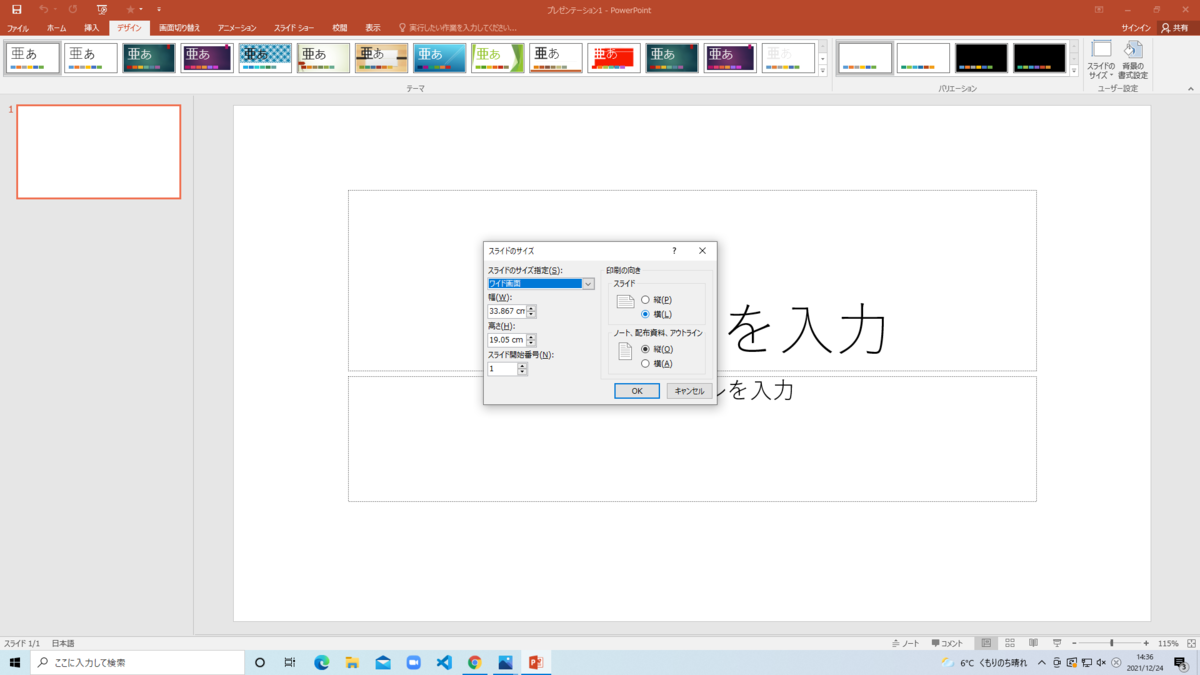Open 背景の書式設定 (Format Background)
The width and height of the screenshot is (1200, 675).
tap(1135, 60)
